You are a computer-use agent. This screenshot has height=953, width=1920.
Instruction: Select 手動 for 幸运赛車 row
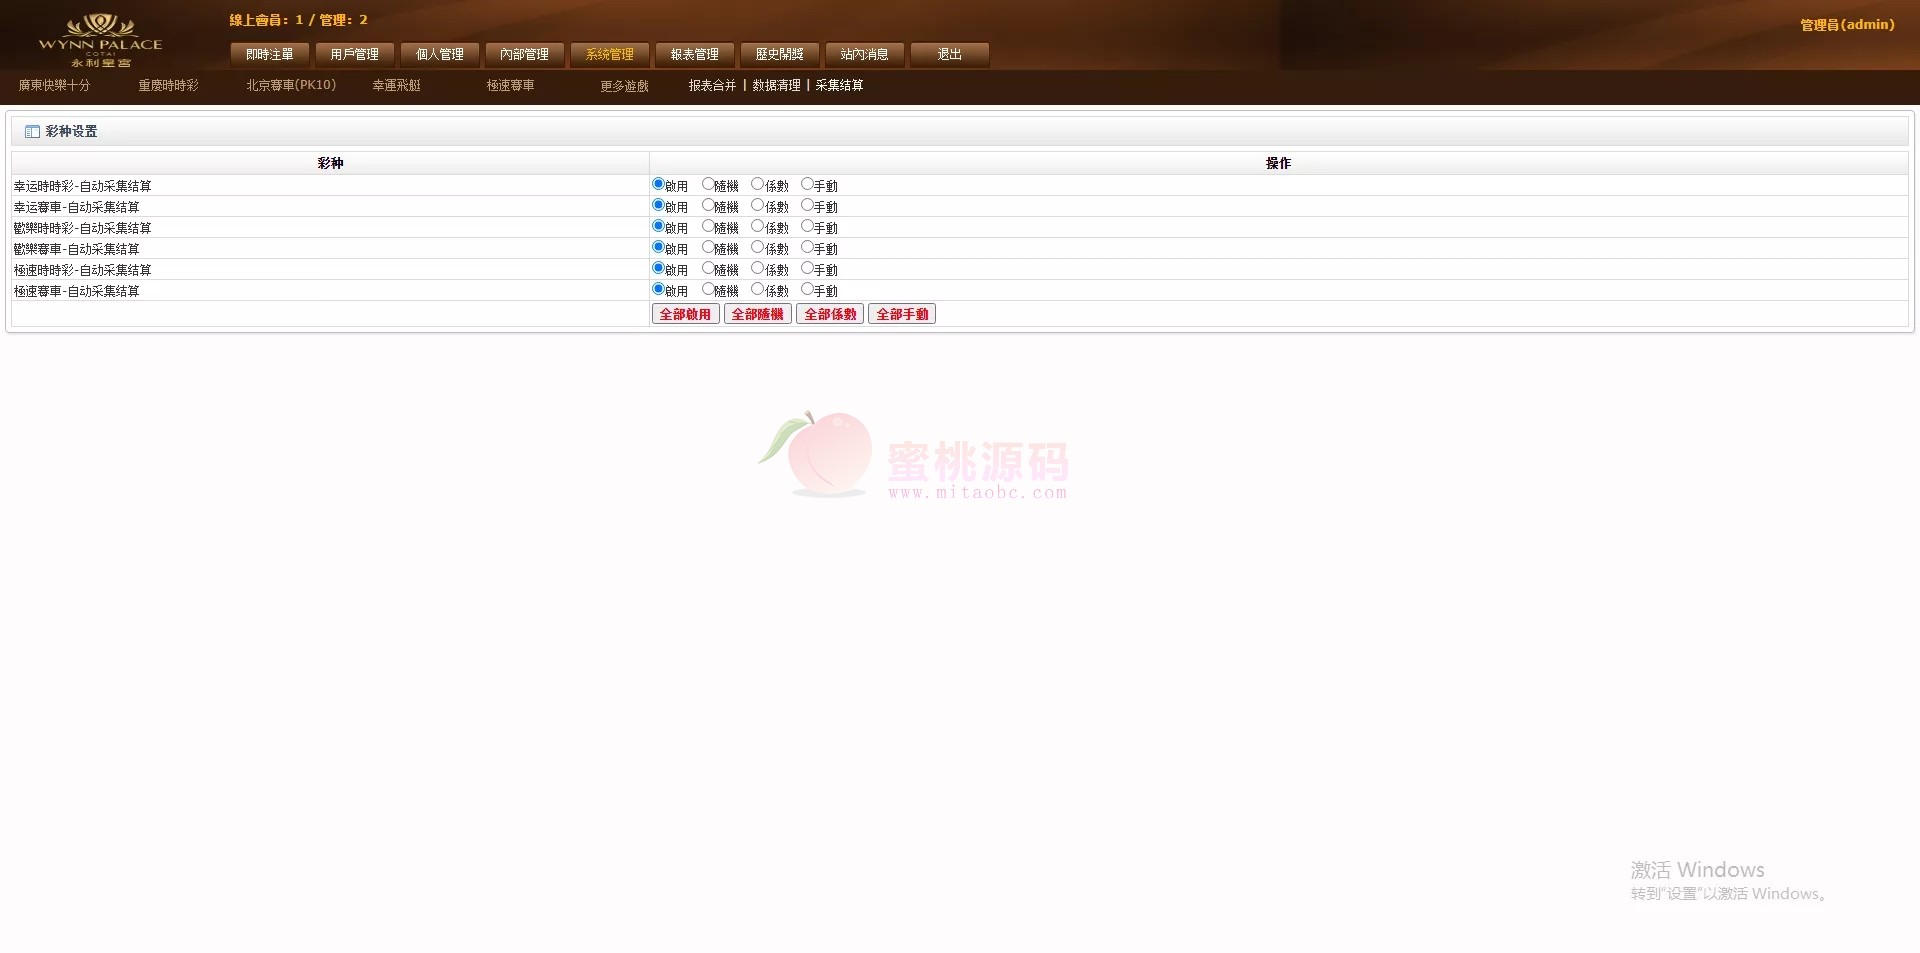point(807,206)
